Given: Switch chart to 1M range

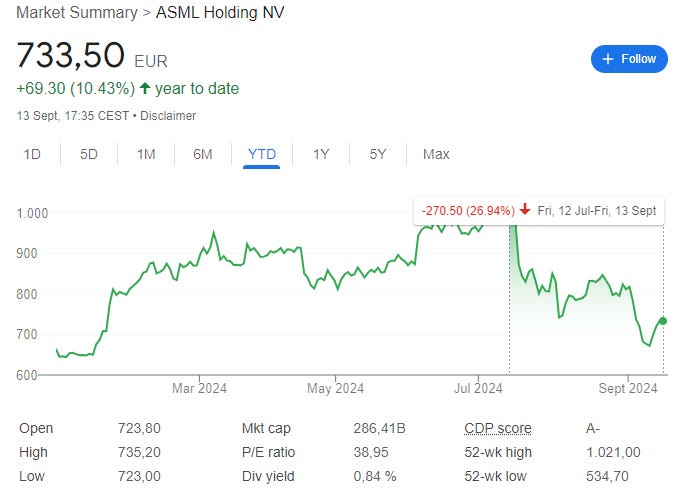Looking at the screenshot, I should coord(146,154).
